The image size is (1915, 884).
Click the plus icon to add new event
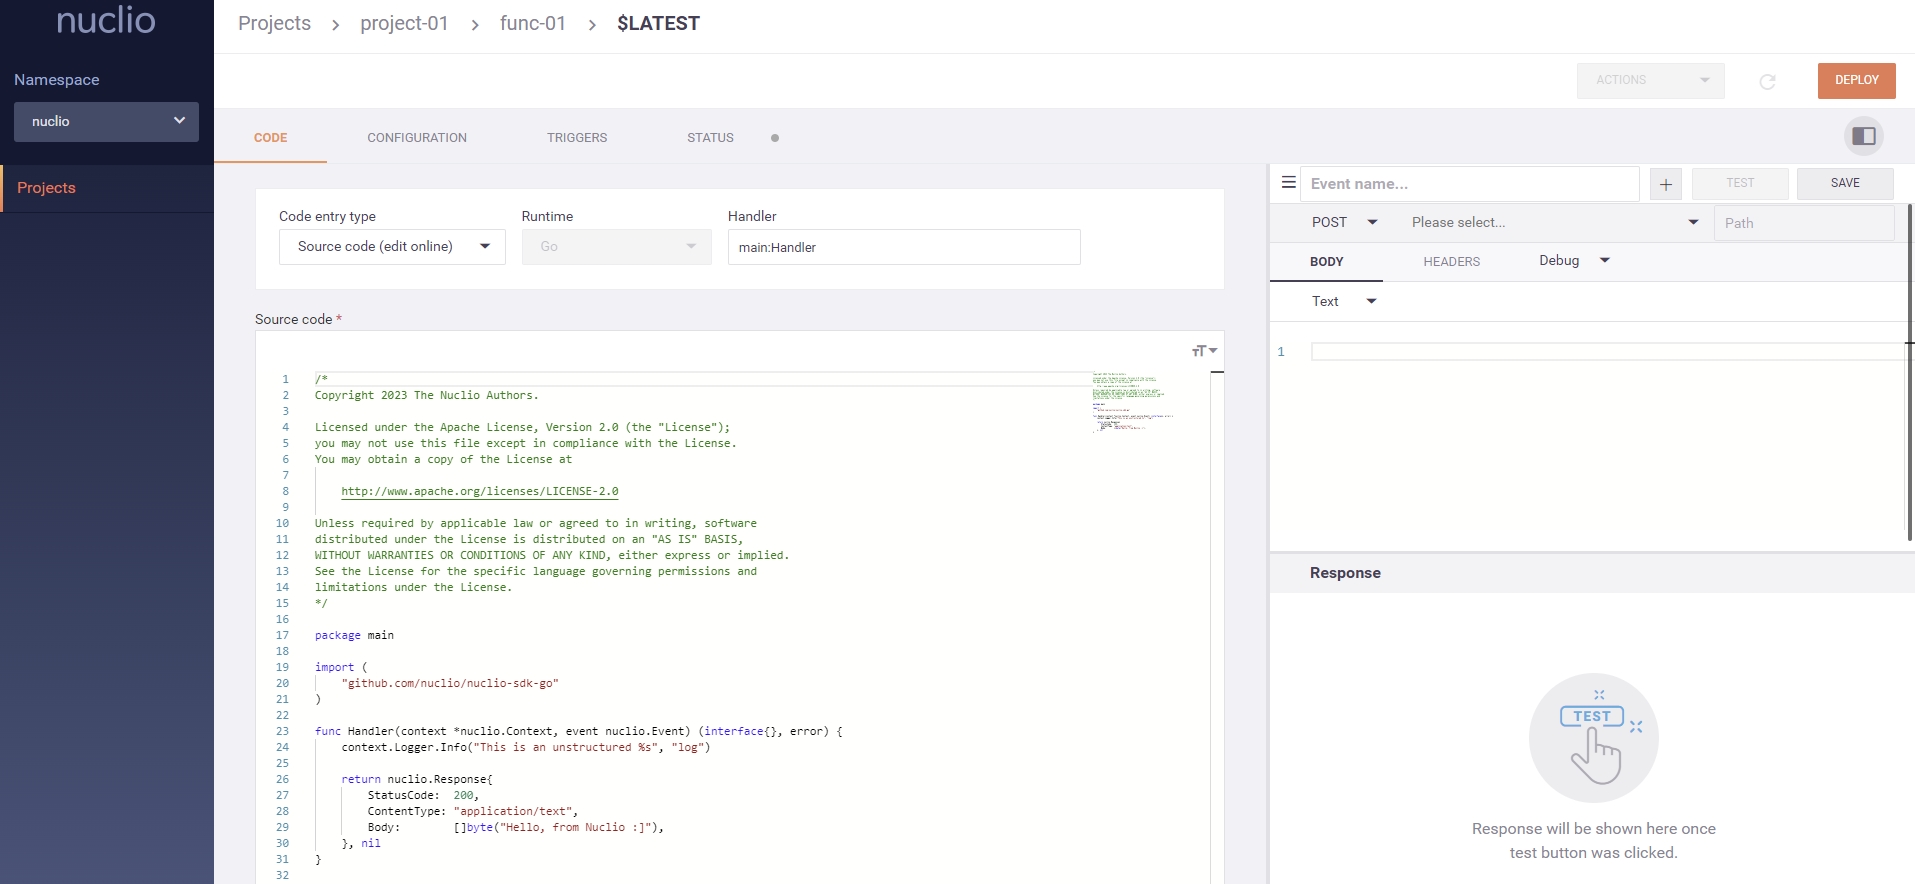[1665, 184]
